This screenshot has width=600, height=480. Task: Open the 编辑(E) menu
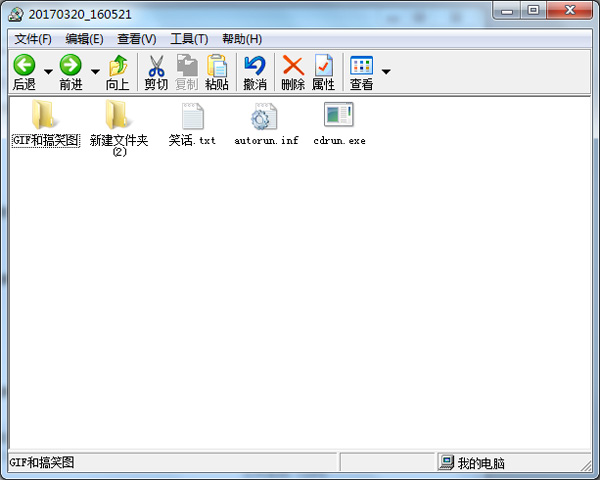pos(84,39)
